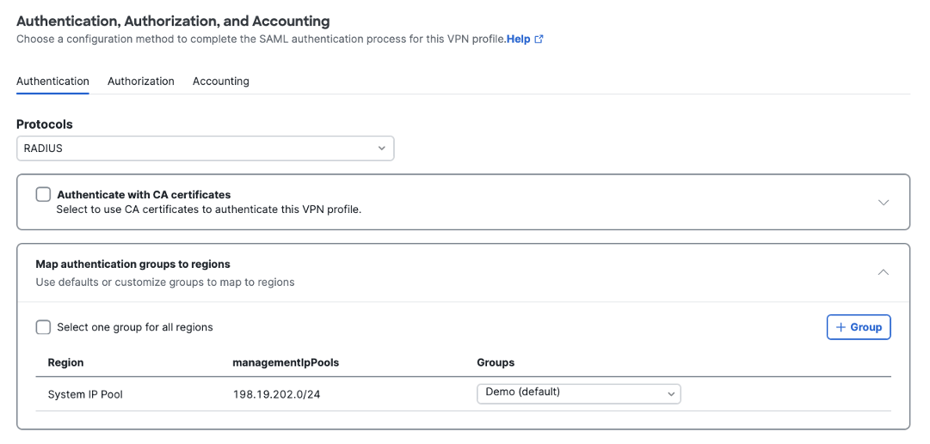This screenshot has height=444, width=930.
Task: Select the System IP Pool row cell
Action: pos(85,394)
